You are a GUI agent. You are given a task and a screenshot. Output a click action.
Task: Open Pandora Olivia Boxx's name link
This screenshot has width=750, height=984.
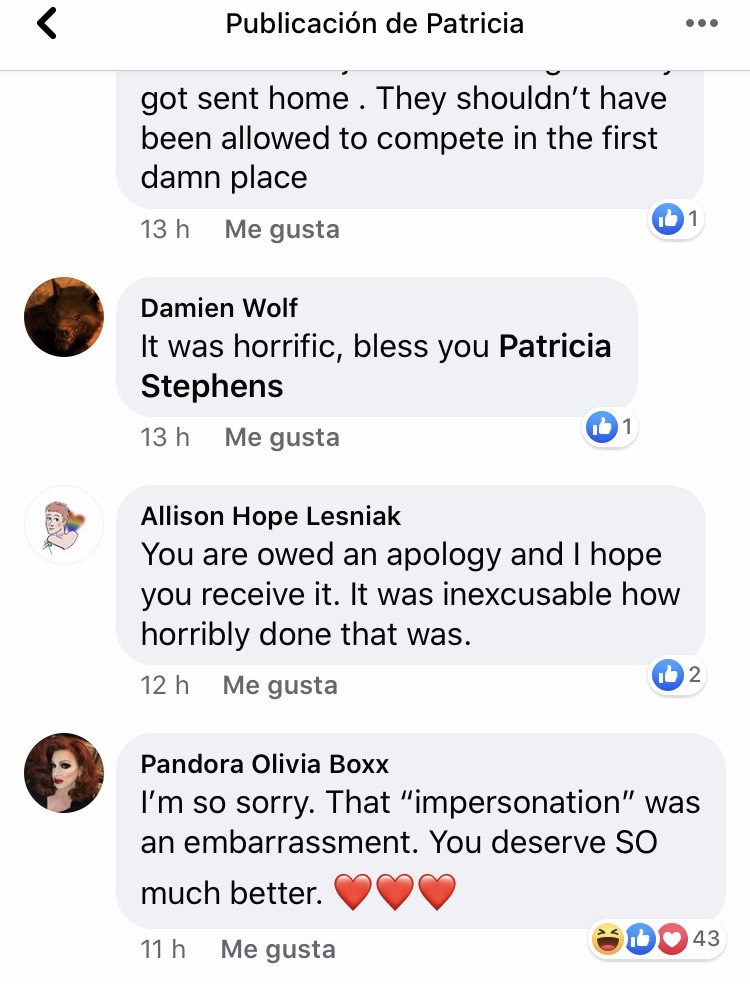point(265,764)
